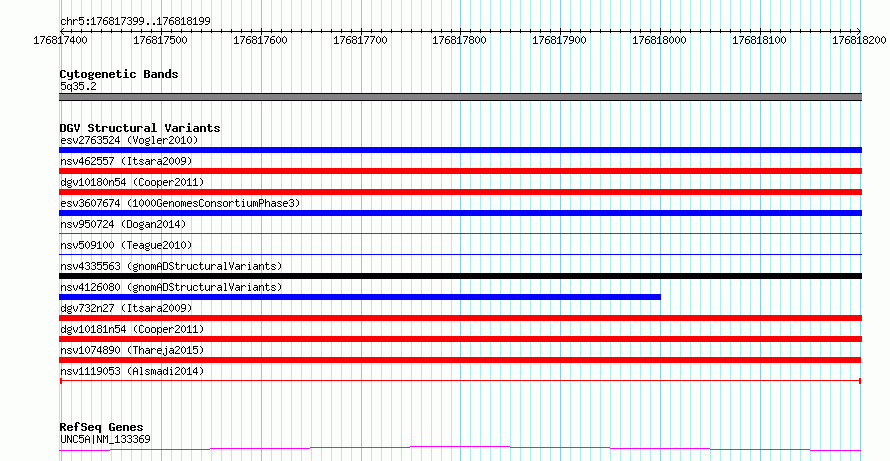This screenshot has height=461, width=890.
Task: Click the red dgv10181n54 feature bar
Action: [460, 339]
